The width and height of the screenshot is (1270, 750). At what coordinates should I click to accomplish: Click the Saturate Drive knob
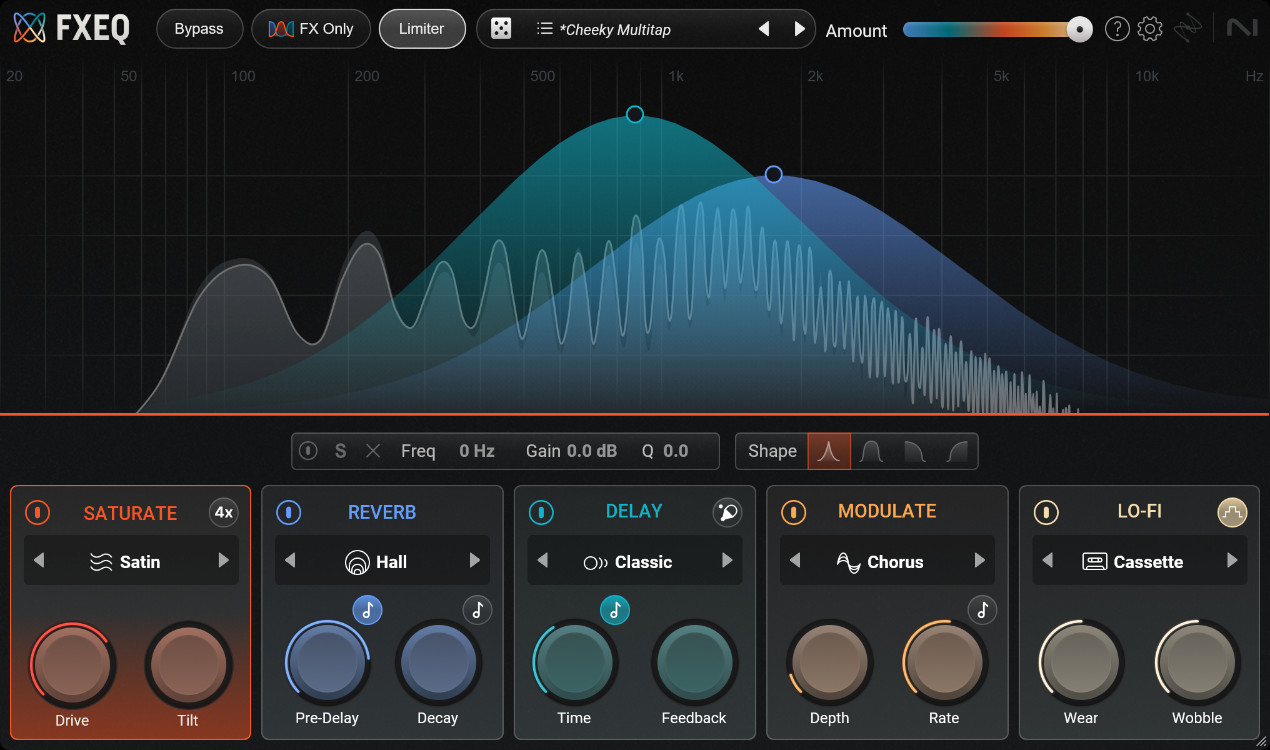tap(73, 664)
